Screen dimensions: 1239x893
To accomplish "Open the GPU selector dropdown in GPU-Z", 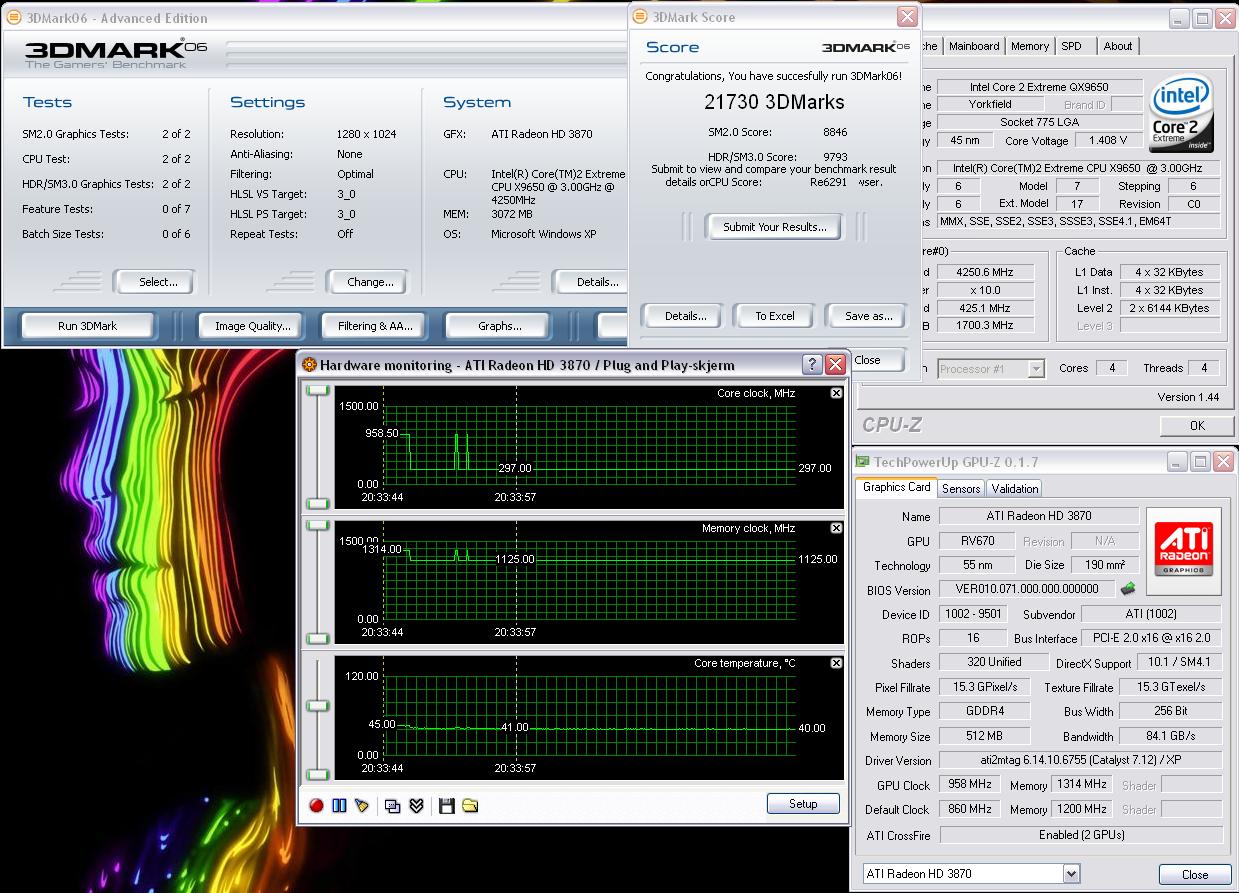I will click(x=1071, y=874).
